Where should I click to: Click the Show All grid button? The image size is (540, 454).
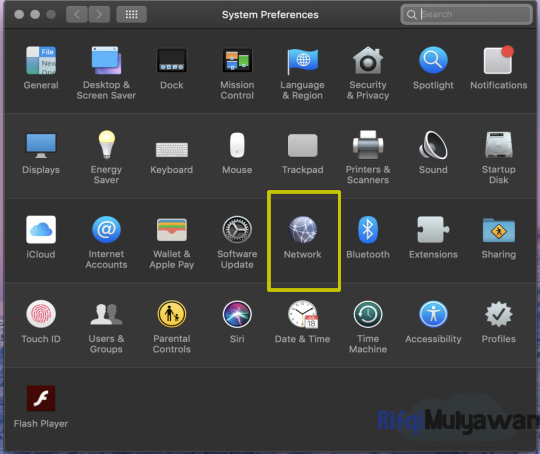pyautogui.click(x=132, y=14)
